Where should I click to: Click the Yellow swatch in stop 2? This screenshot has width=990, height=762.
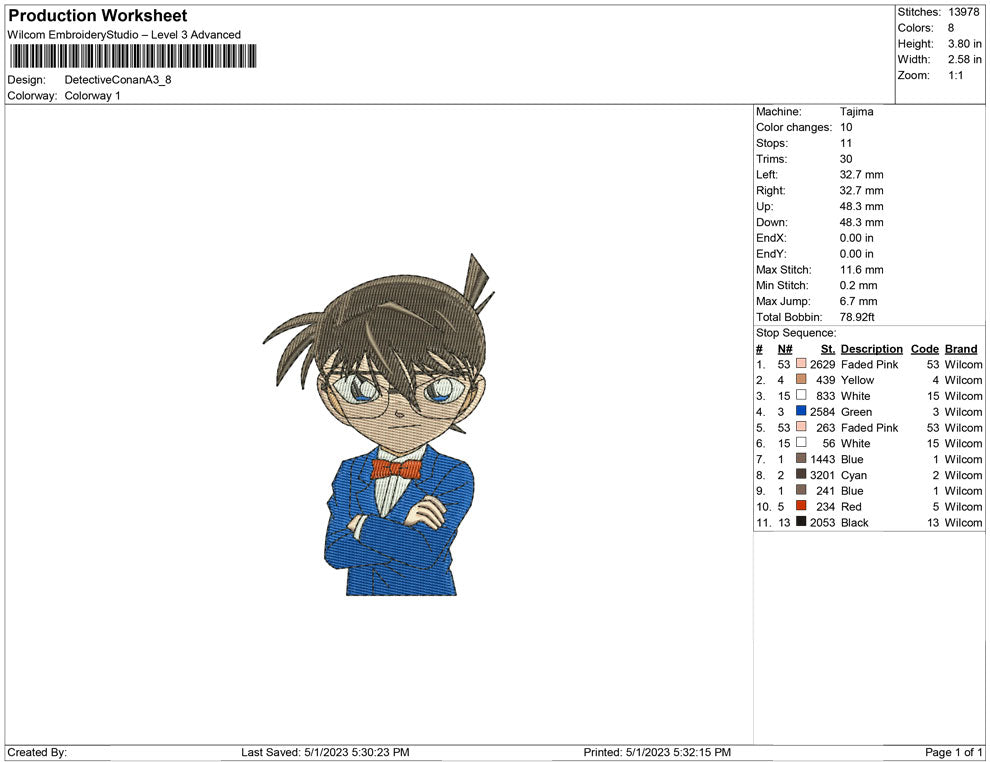pos(801,379)
